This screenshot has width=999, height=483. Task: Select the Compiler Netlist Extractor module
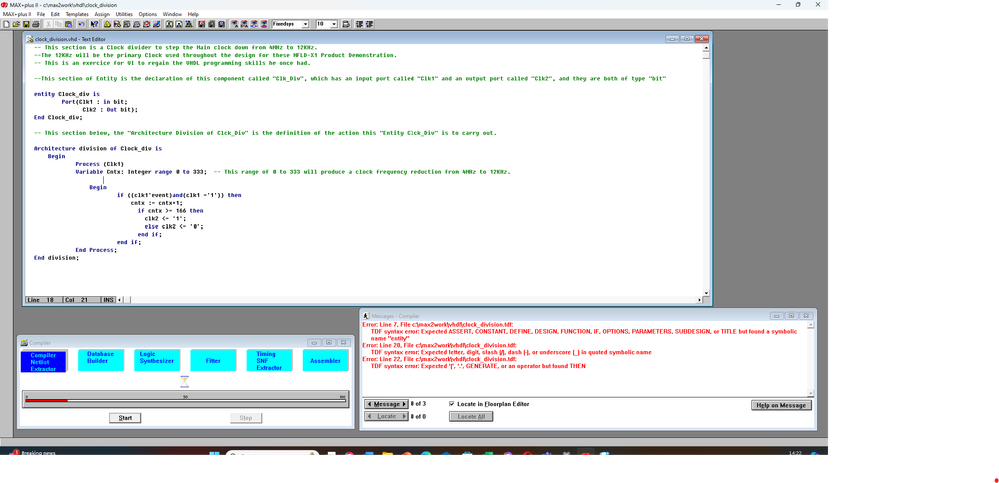[x=43, y=361]
